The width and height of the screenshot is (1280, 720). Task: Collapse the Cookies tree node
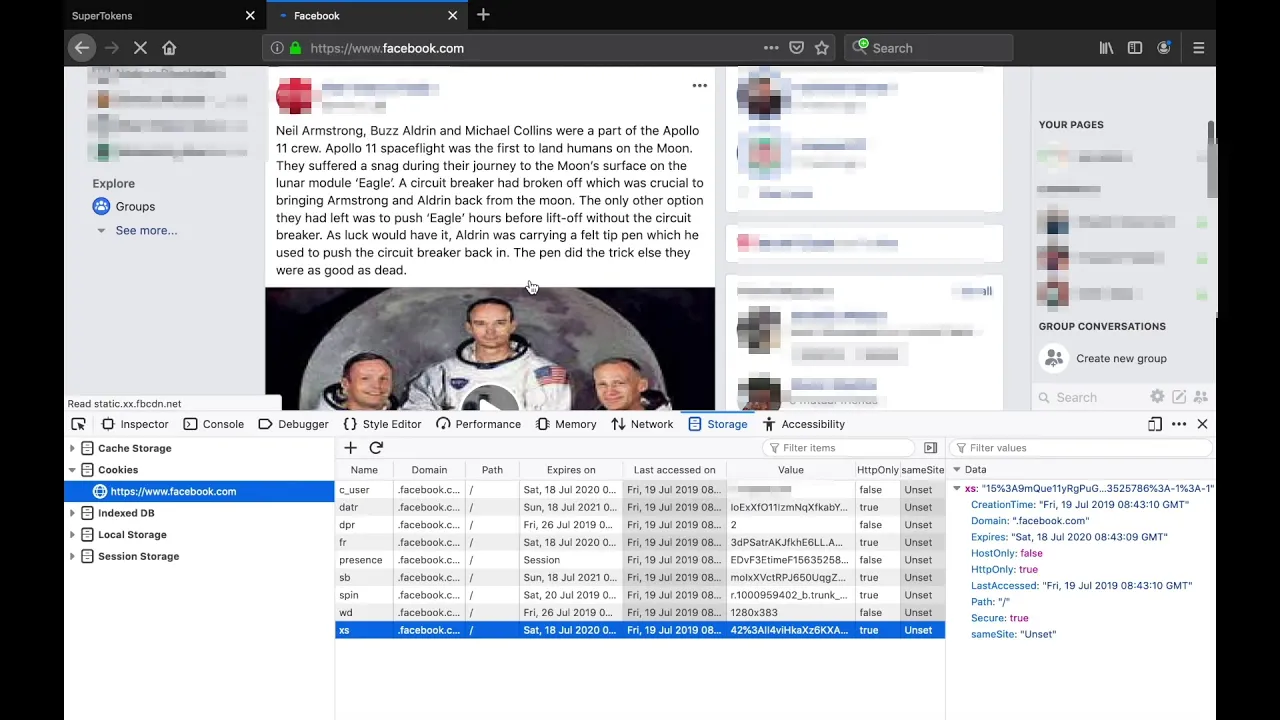pyautogui.click(x=72, y=470)
